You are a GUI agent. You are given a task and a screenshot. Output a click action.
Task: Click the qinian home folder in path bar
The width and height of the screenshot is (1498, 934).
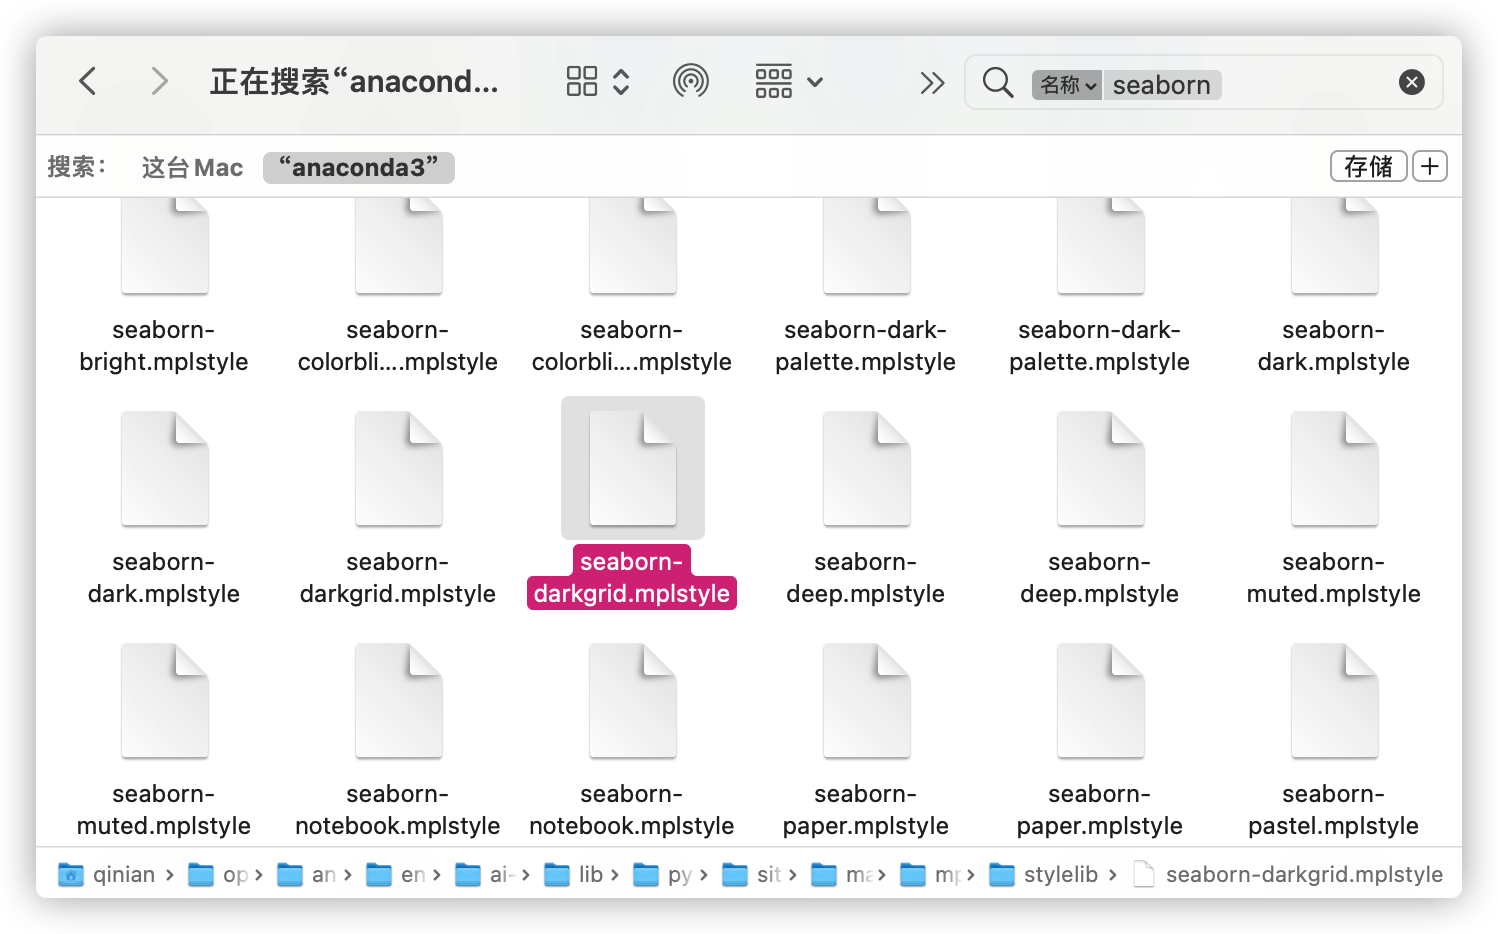tap(108, 874)
